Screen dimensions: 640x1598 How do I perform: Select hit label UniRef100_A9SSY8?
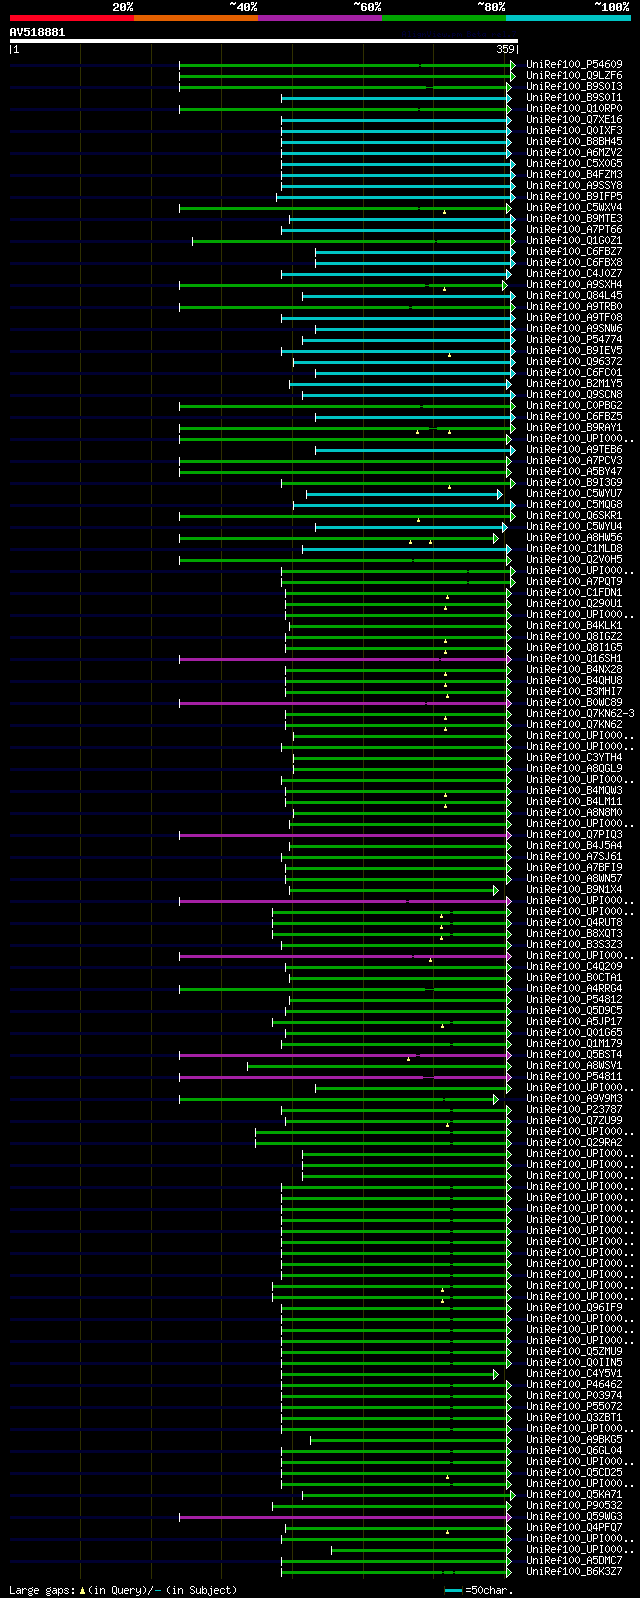574,185
